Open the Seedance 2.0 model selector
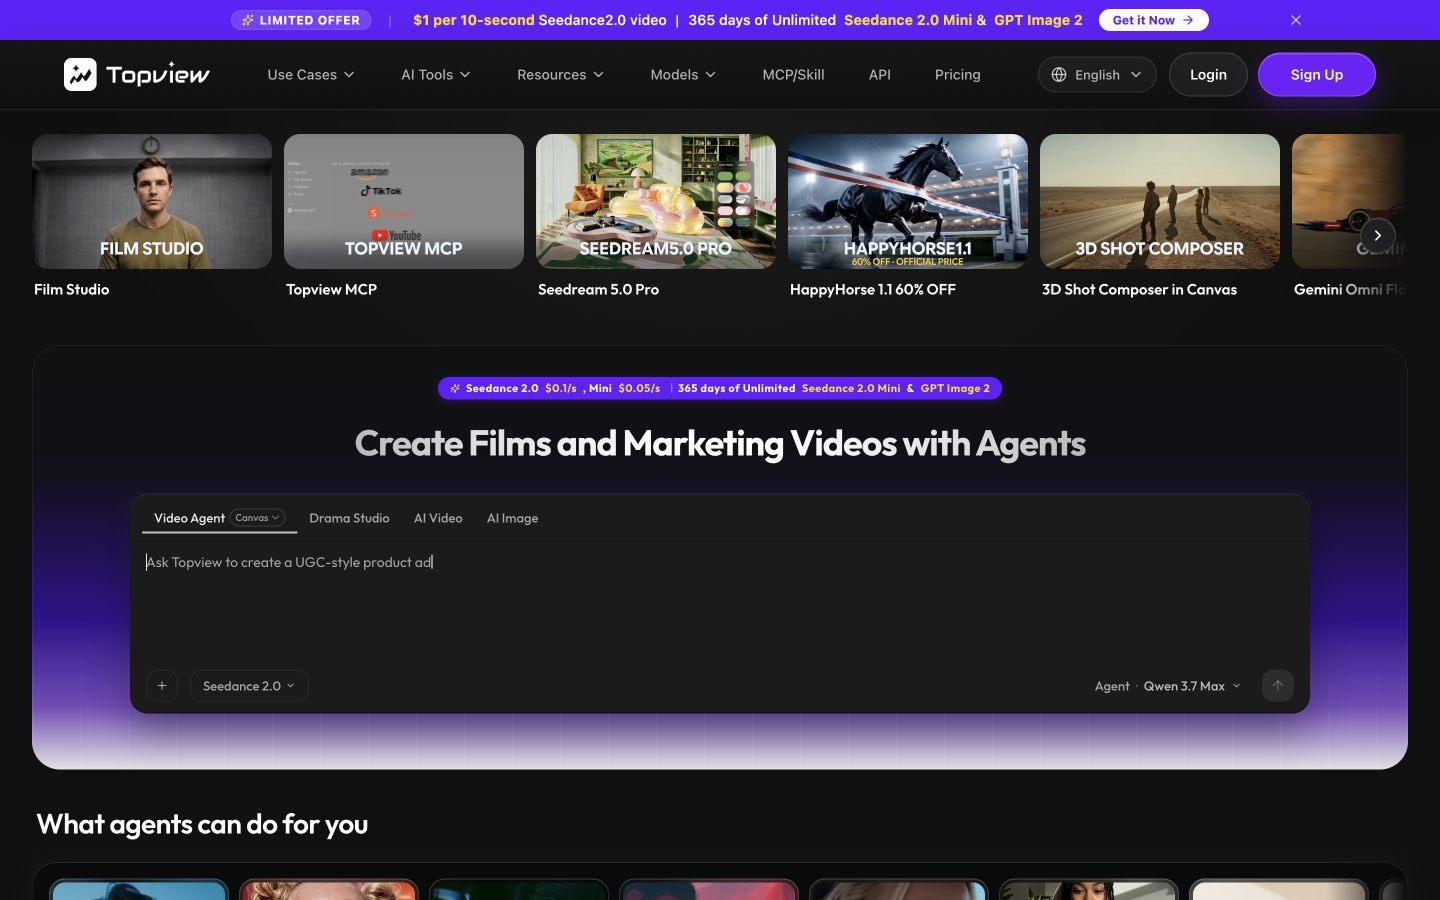 tap(249, 686)
